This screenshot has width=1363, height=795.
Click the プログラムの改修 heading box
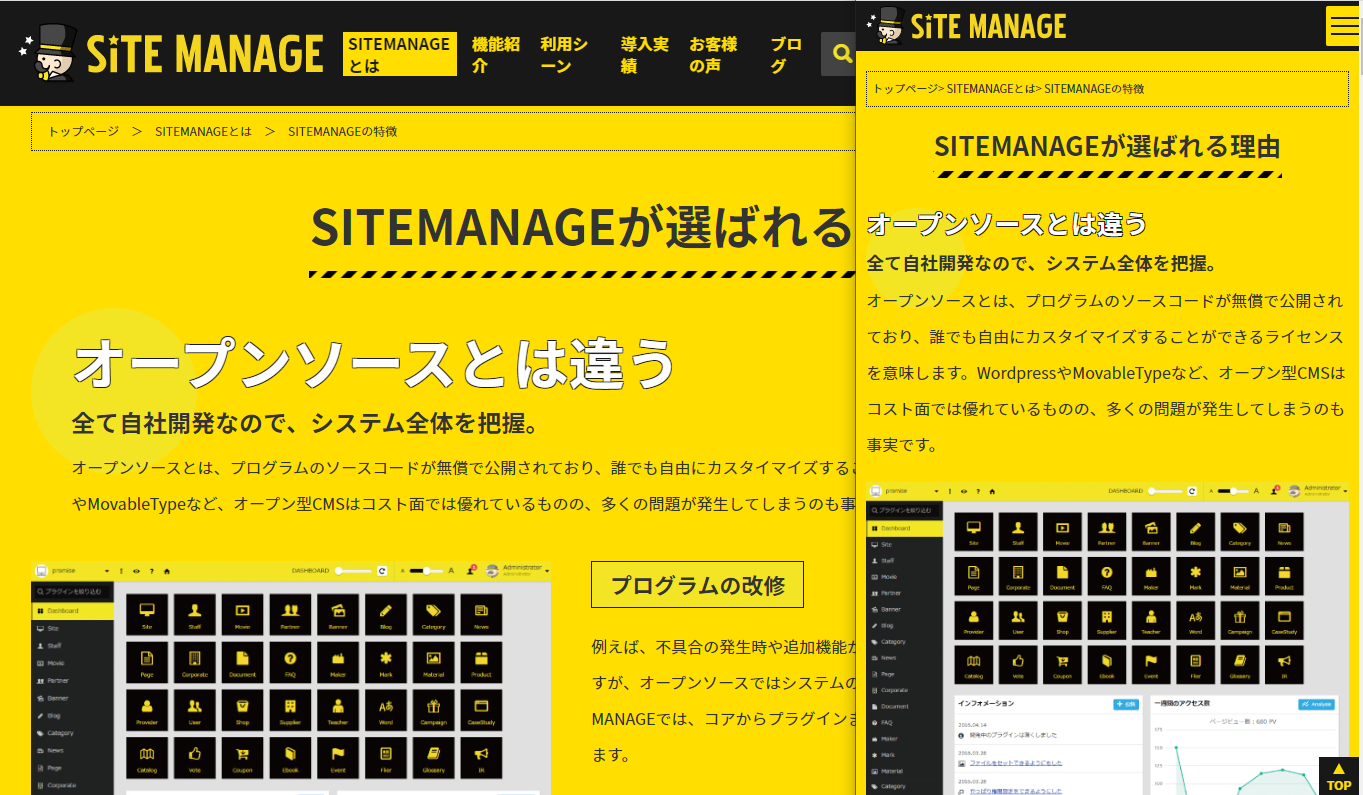[x=697, y=584]
